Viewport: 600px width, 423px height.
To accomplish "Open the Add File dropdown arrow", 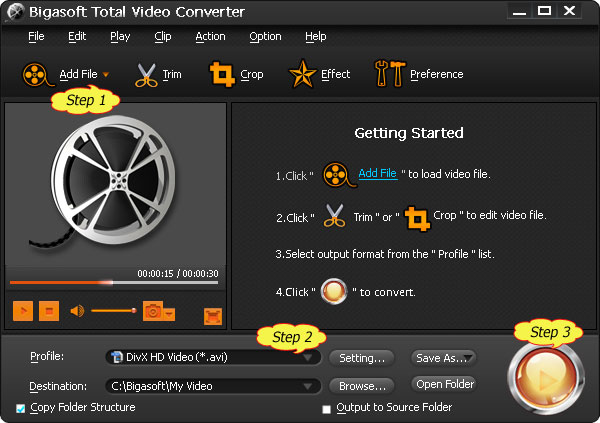I will pos(106,75).
